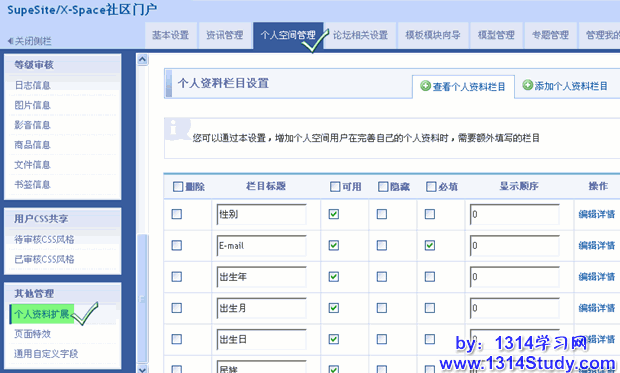Click the 出生月 title input field

(261, 308)
